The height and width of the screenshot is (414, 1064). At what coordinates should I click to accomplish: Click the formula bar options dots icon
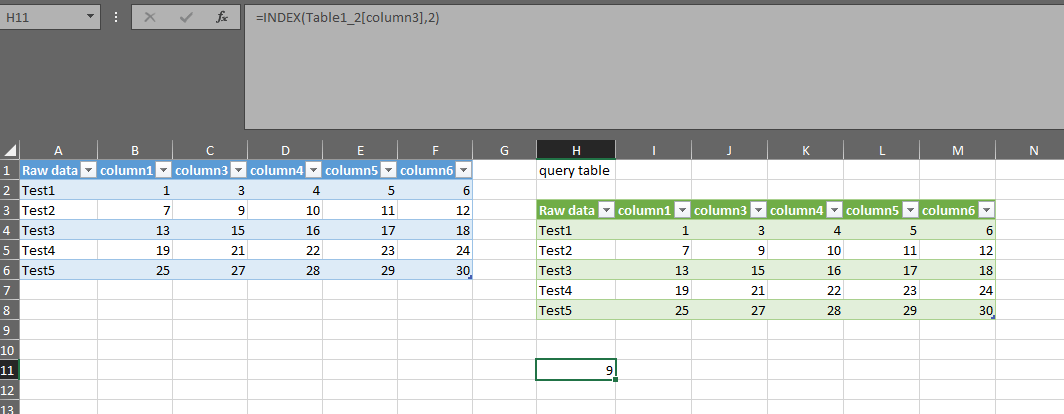click(x=116, y=18)
